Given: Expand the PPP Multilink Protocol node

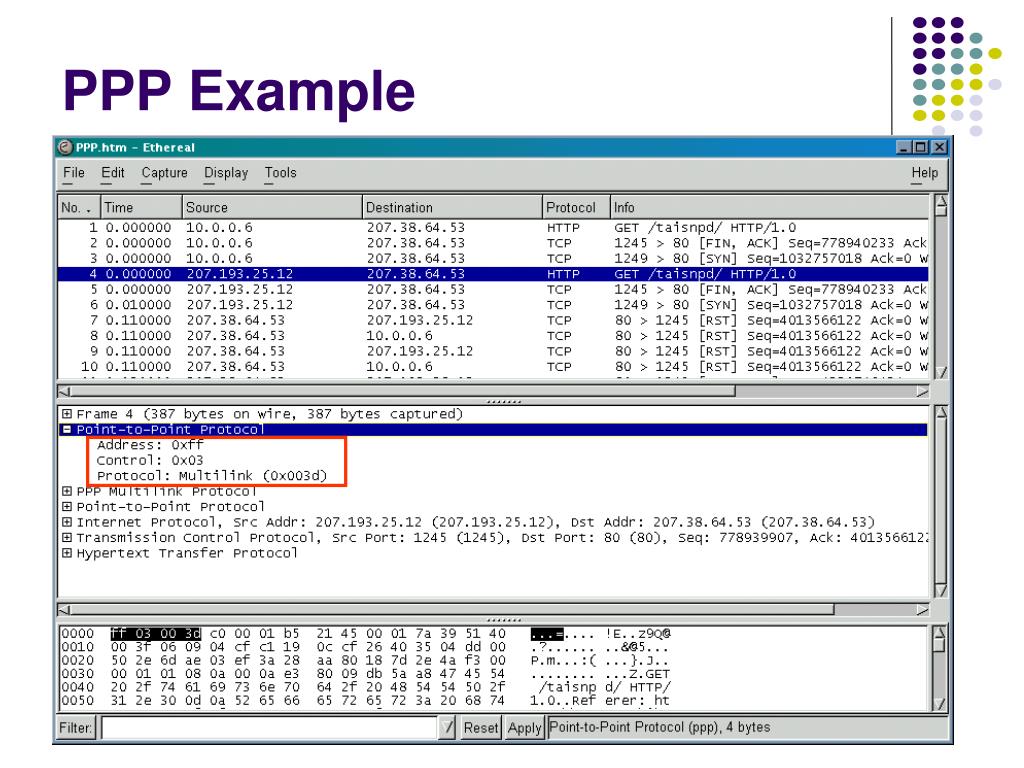Looking at the screenshot, I should tap(67, 491).
